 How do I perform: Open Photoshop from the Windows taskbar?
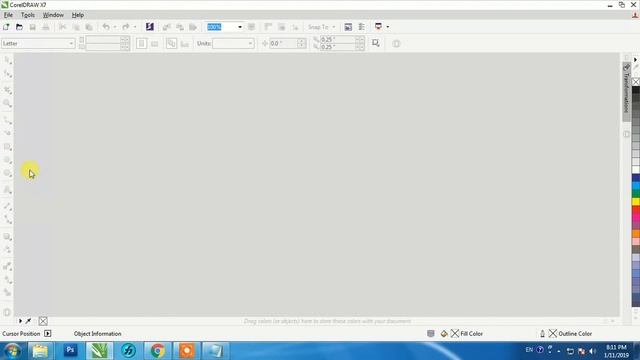tap(70, 351)
